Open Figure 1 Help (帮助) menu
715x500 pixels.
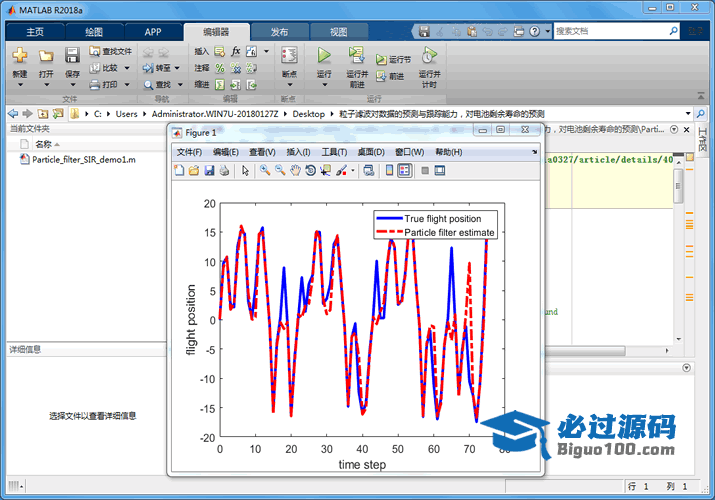coord(449,152)
